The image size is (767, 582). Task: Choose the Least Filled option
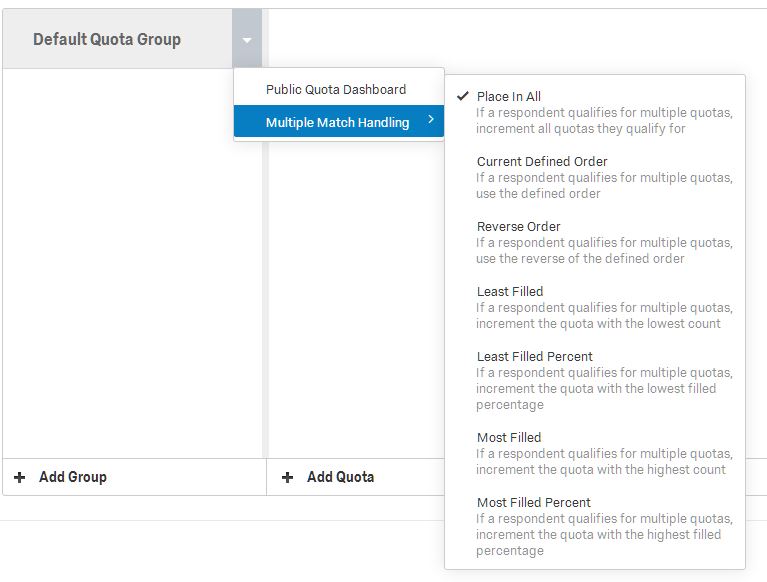510,292
